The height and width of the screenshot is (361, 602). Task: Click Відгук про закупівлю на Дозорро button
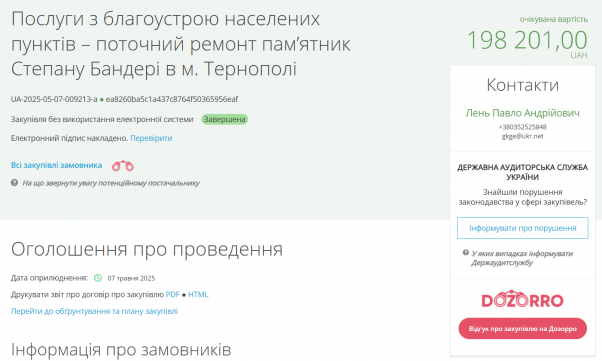coord(523,329)
